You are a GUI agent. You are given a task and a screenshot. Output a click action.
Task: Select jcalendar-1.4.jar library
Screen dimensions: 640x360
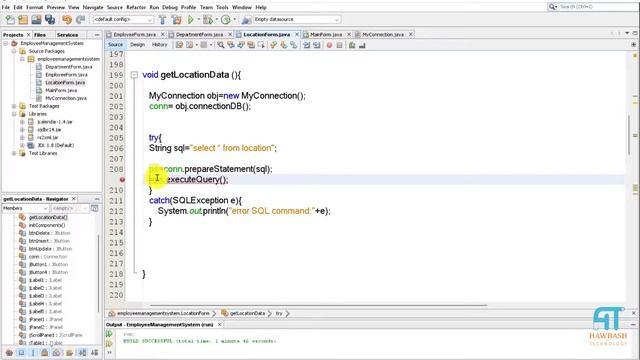pyautogui.click(x=55, y=122)
